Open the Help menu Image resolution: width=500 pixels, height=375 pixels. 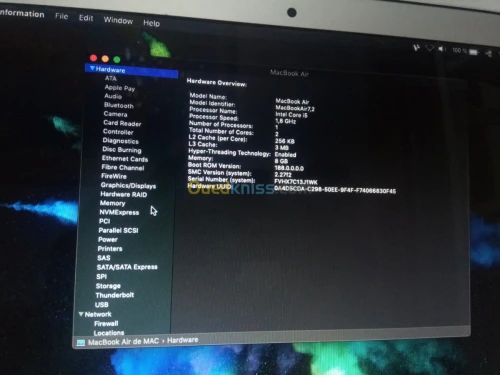click(x=152, y=23)
